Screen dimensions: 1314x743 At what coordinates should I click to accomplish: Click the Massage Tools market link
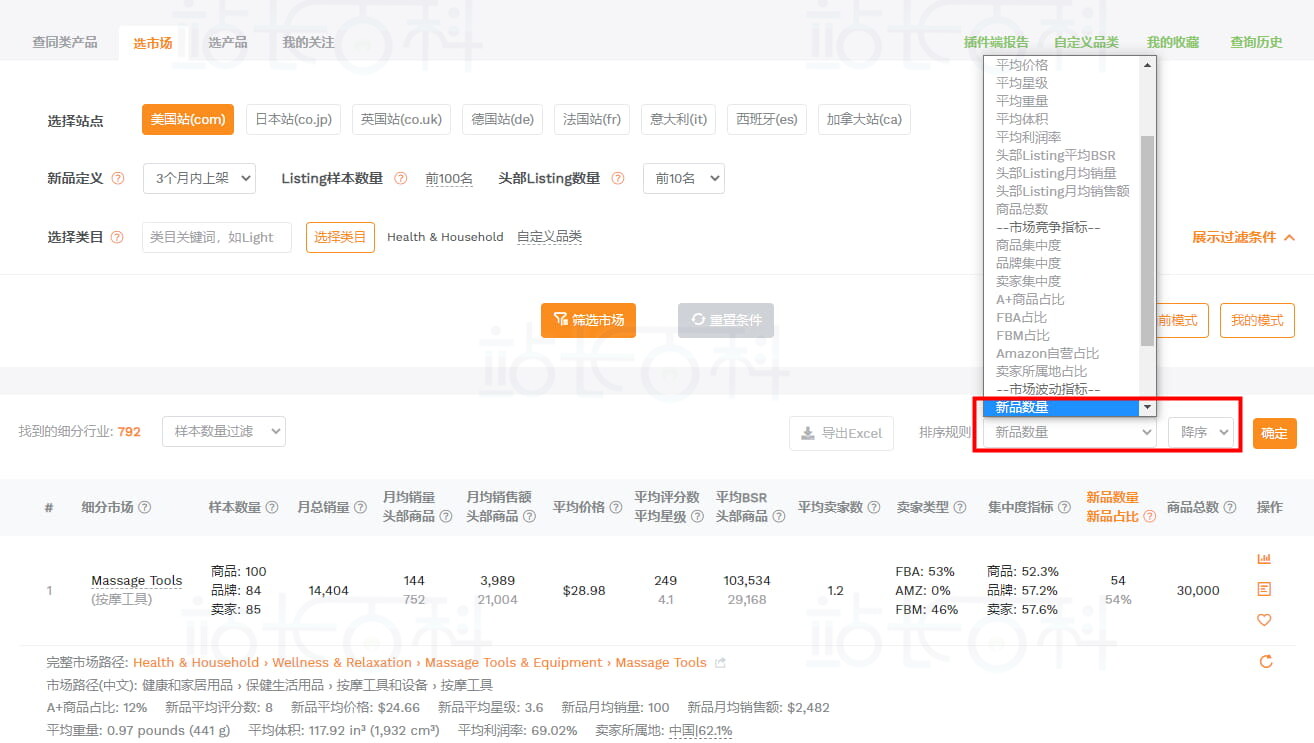click(x=137, y=581)
